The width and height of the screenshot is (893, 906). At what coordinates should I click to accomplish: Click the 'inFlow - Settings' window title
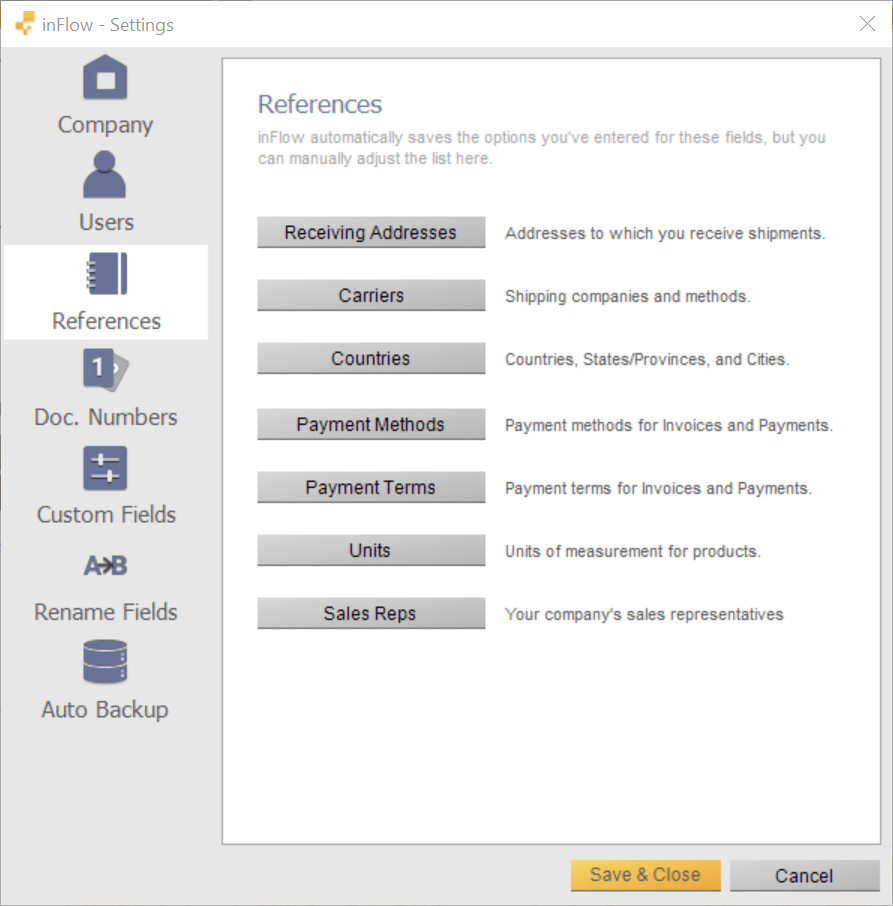(107, 25)
